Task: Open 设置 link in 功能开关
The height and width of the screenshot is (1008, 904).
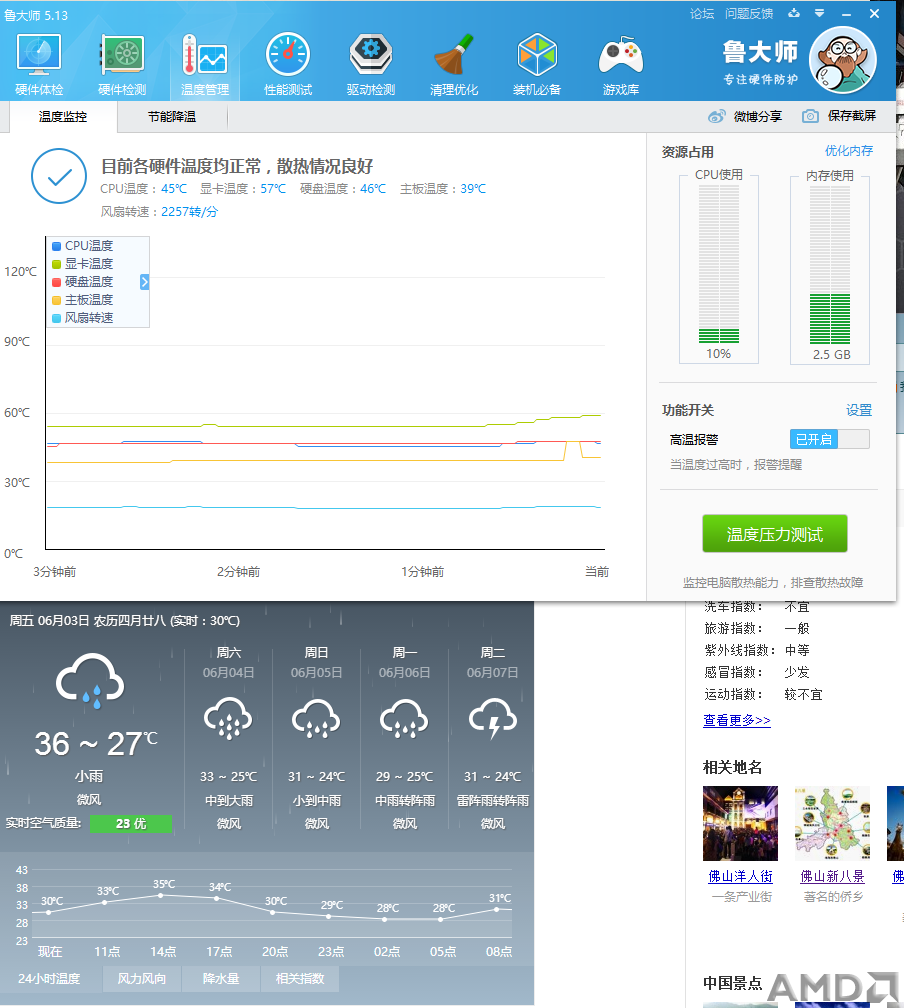Action: tap(859, 410)
